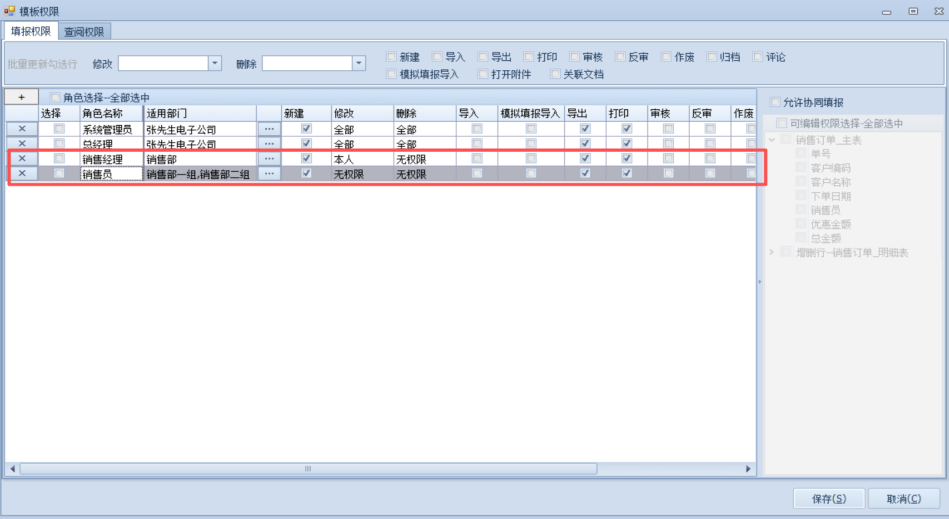The width and height of the screenshot is (949, 519).
Task: Click the 销售员 role name cell
Action: (110, 174)
